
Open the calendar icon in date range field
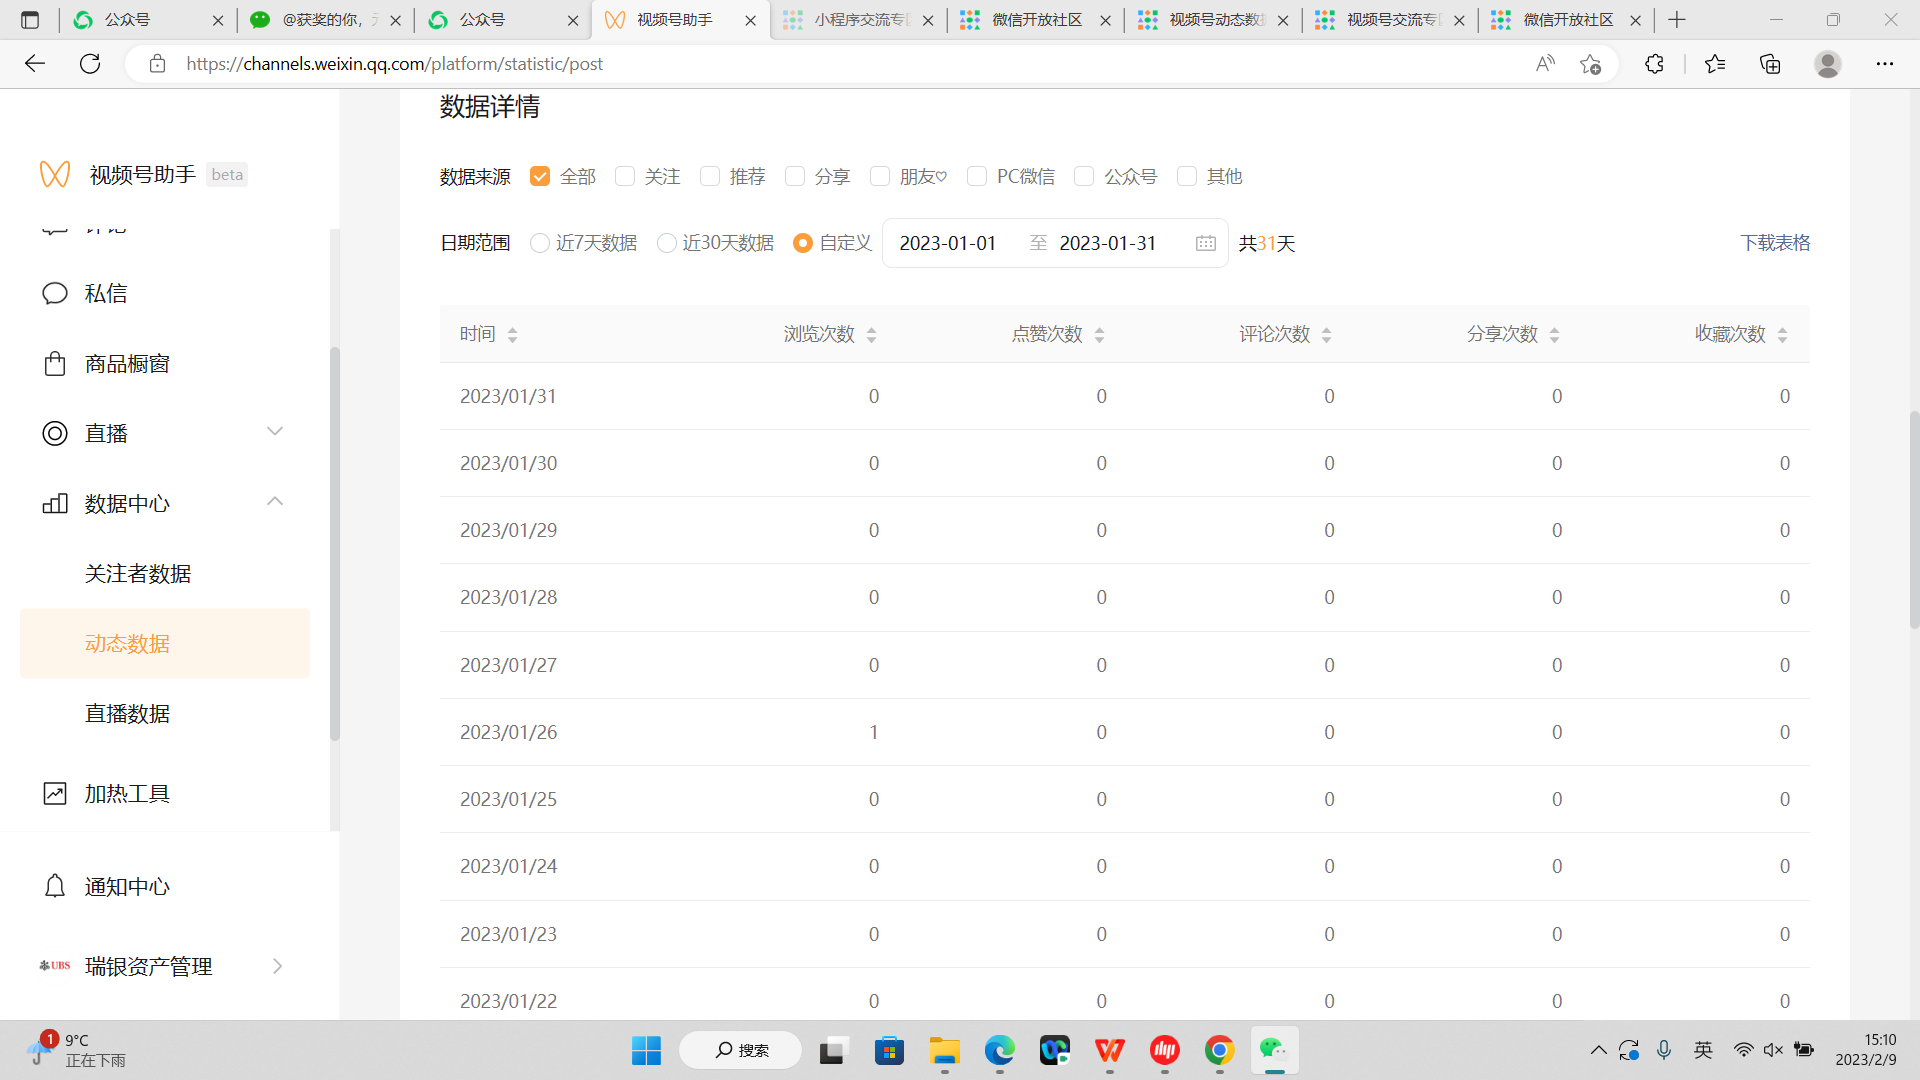tap(1205, 243)
